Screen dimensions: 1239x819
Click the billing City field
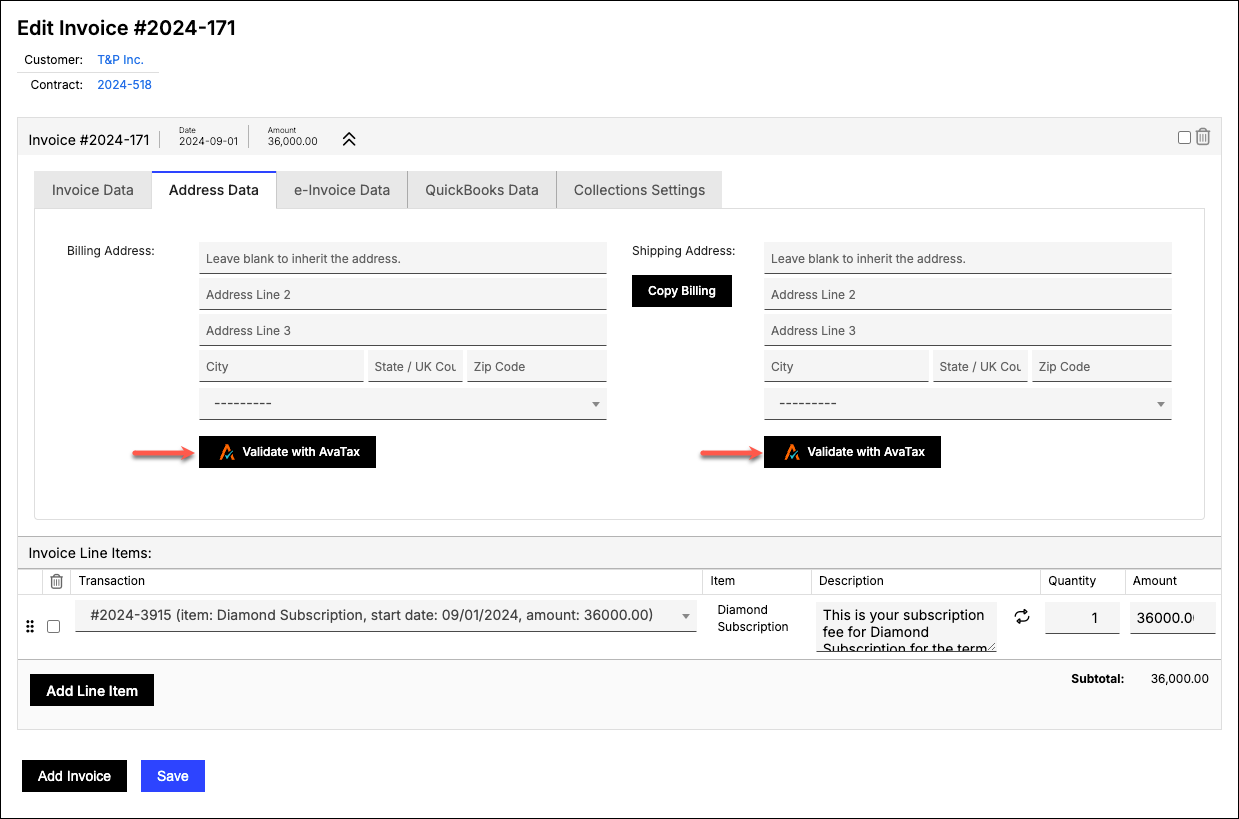coord(281,366)
